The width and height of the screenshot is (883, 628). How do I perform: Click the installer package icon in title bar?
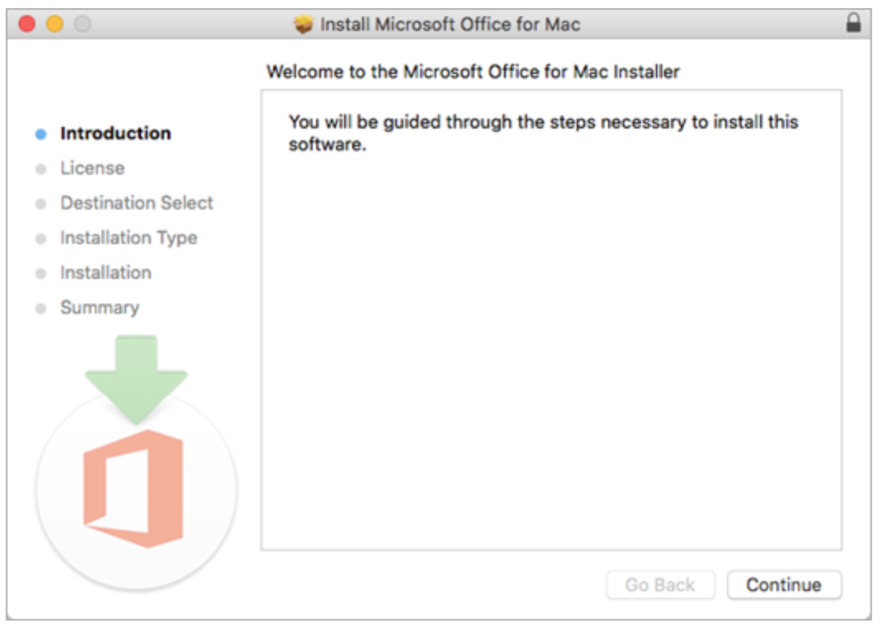[x=303, y=24]
